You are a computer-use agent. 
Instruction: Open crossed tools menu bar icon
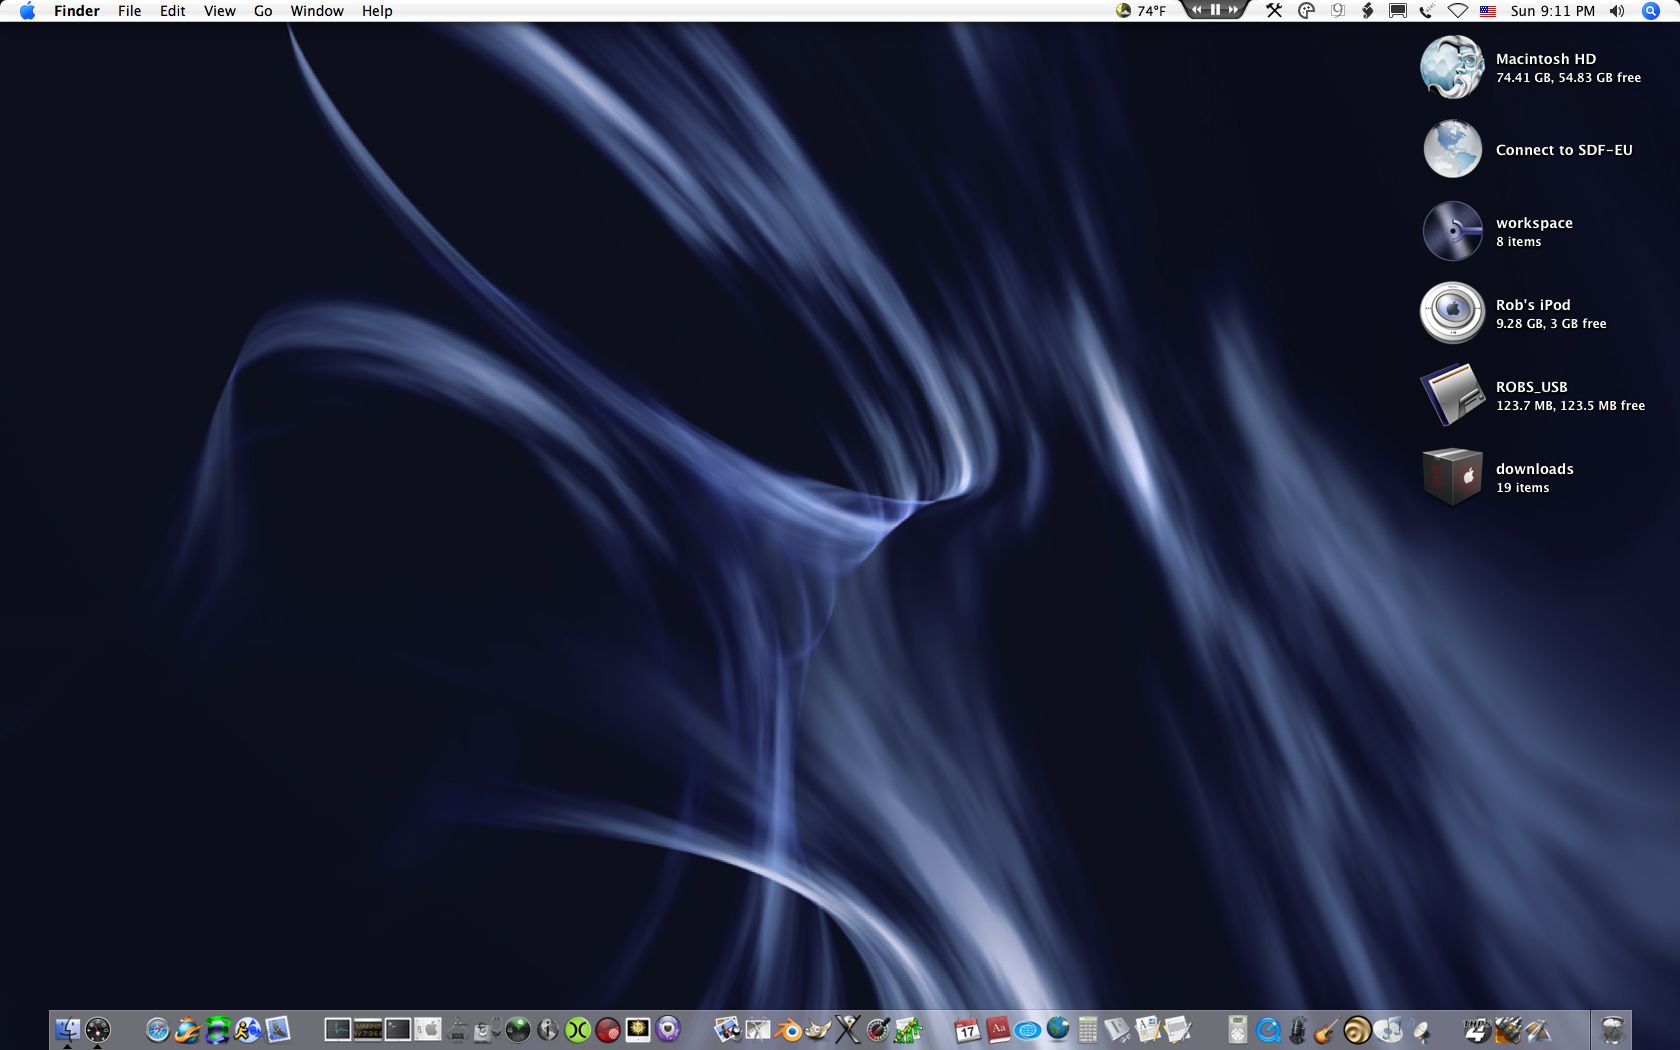tap(1274, 11)
